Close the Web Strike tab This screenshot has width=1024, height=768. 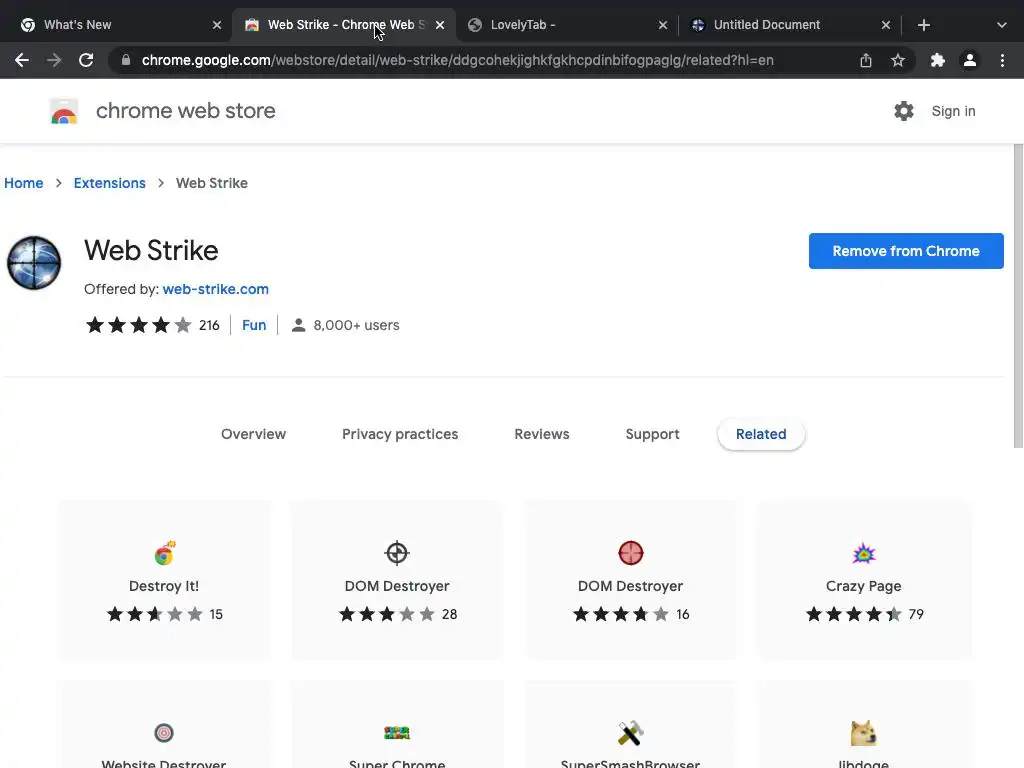click(x=440, y=25)
